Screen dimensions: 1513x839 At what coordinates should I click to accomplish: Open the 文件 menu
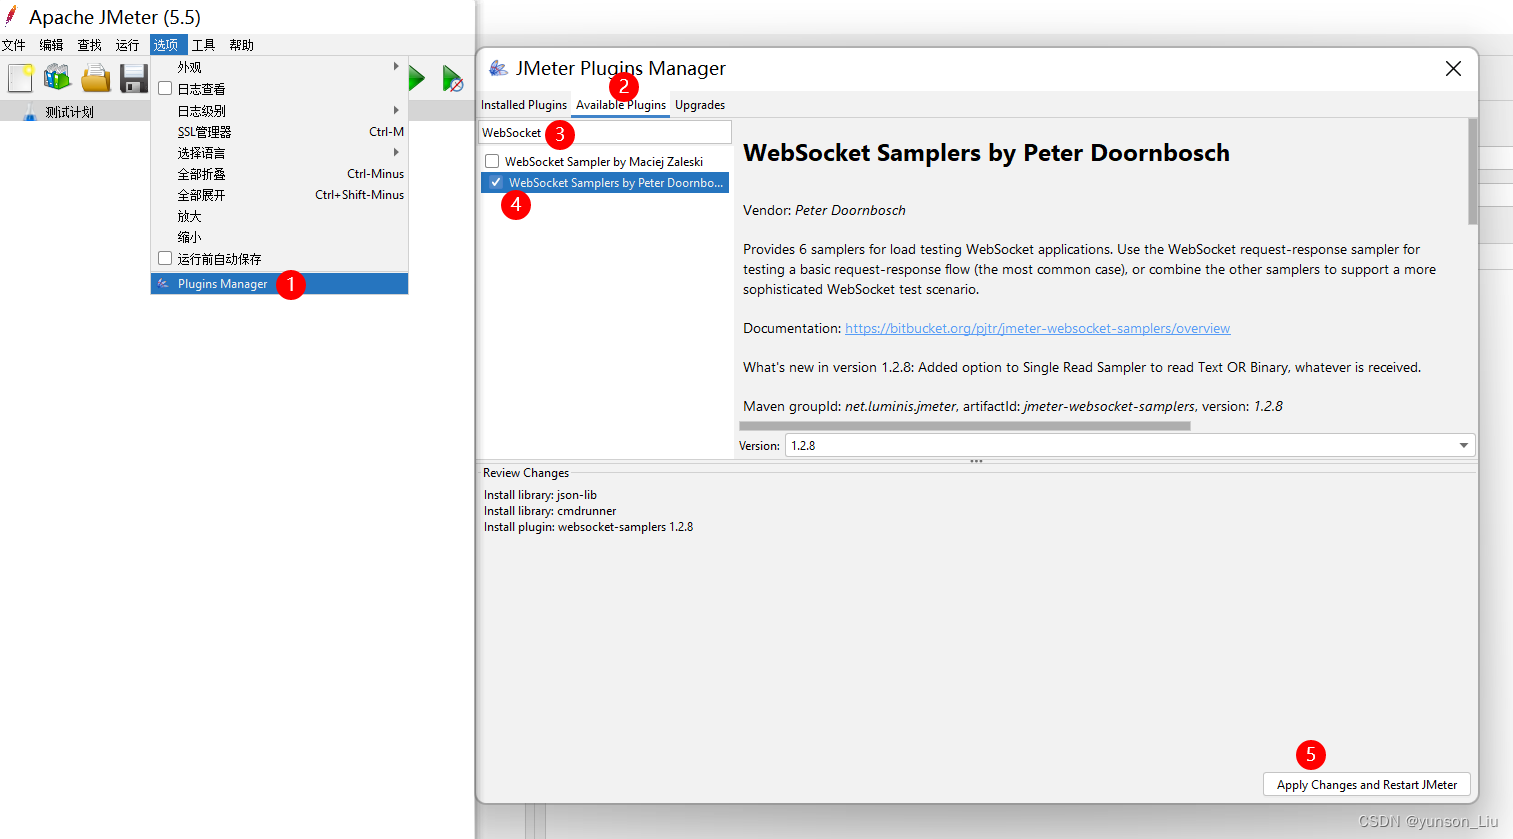pyautogui.click(x=14, y=45)
